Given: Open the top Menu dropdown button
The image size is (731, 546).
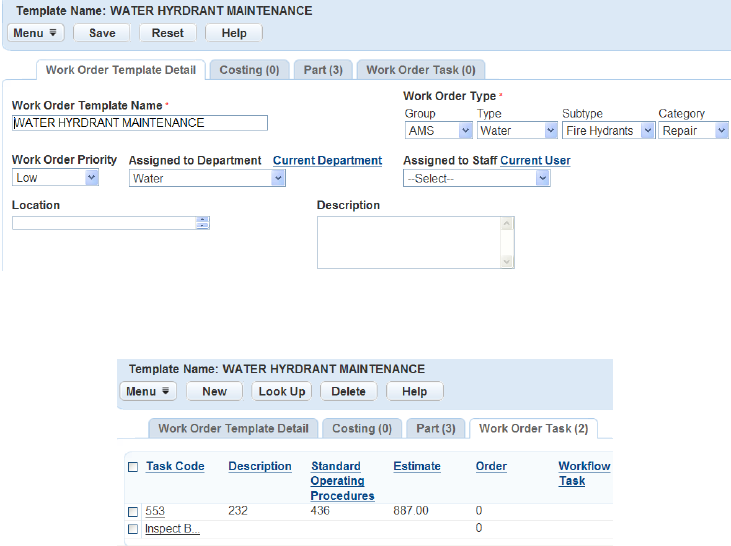Looking at the screenshot, I should click(37, 33).
